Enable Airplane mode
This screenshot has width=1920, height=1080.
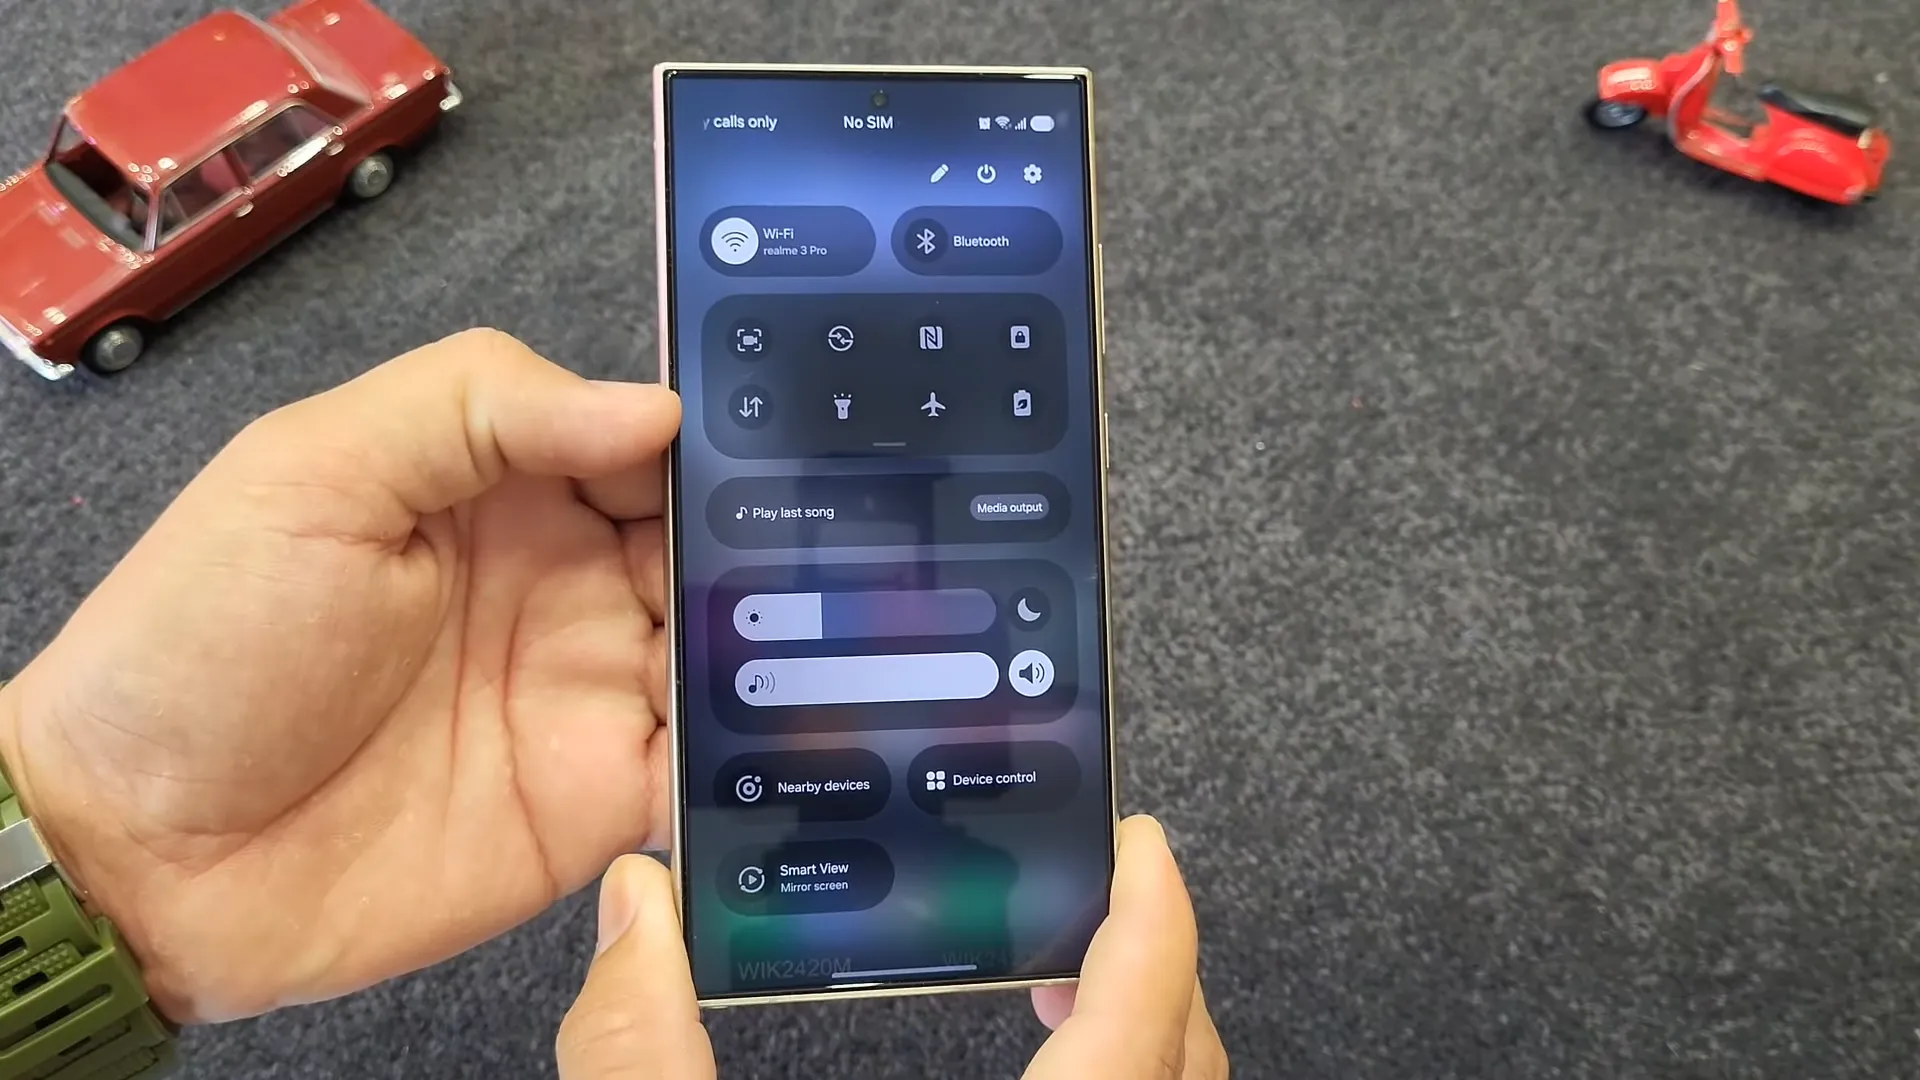[x=931, y=405]
